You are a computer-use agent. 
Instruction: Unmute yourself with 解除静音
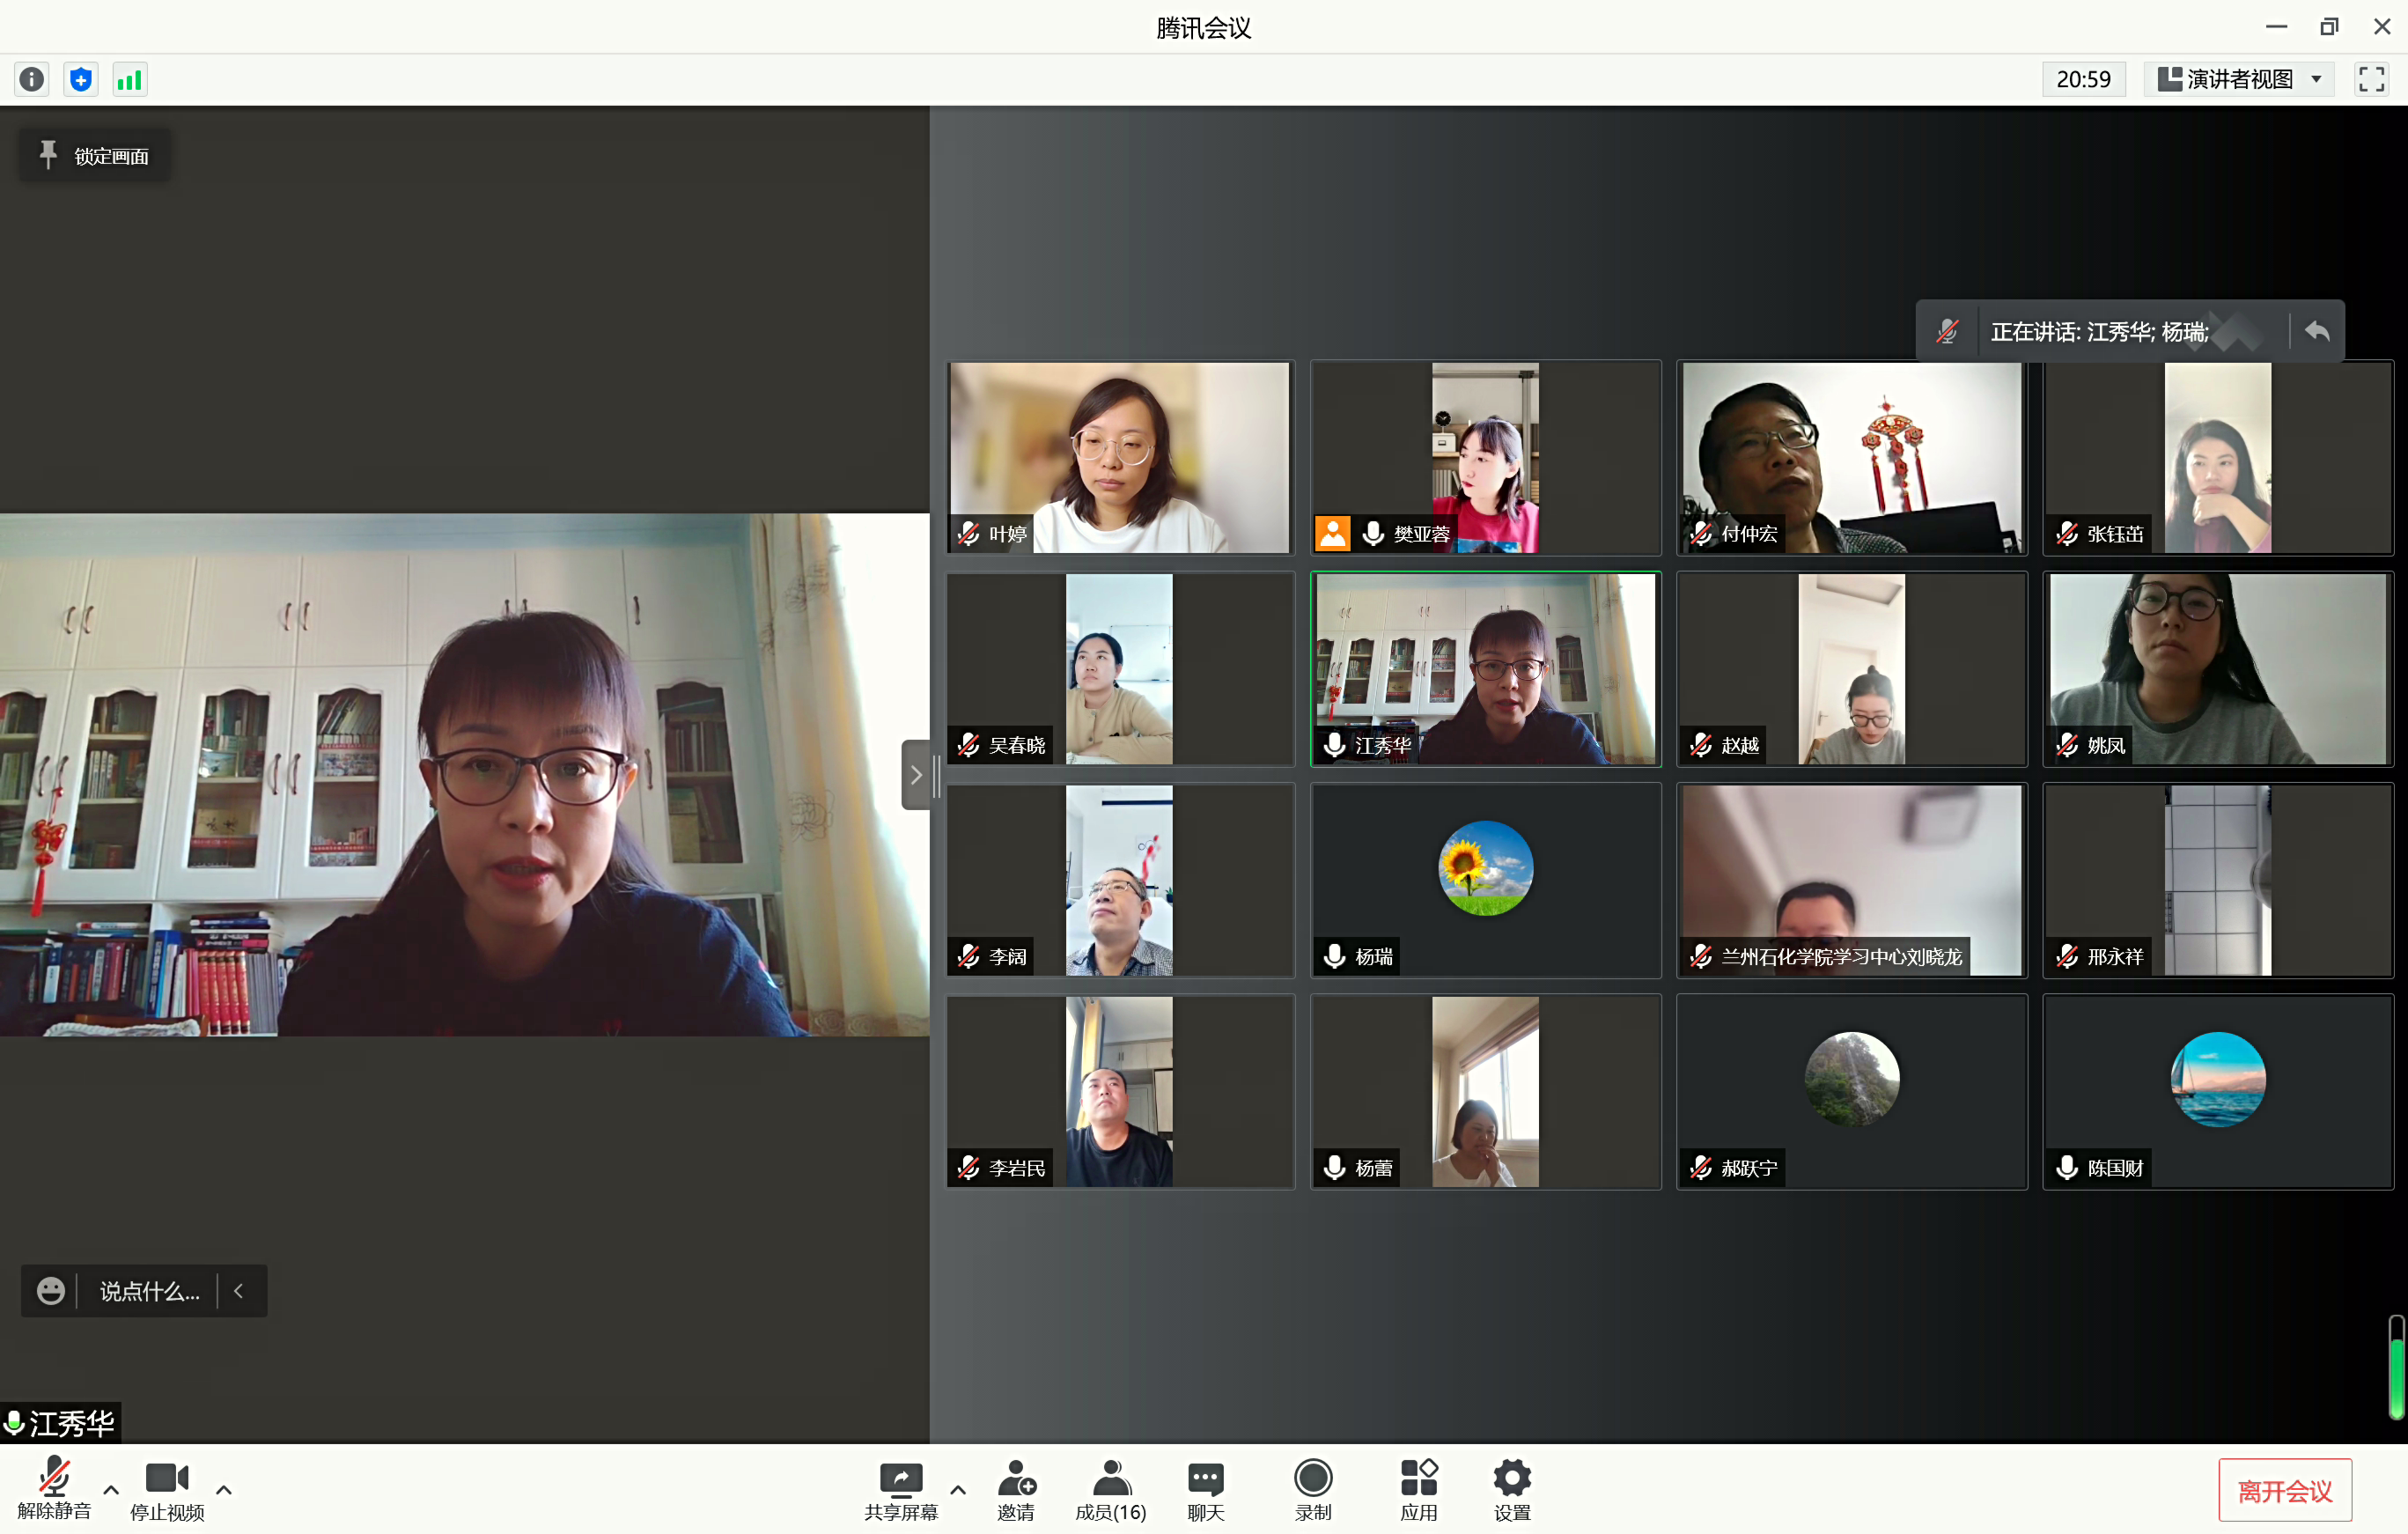click(x=55, y=1489)
